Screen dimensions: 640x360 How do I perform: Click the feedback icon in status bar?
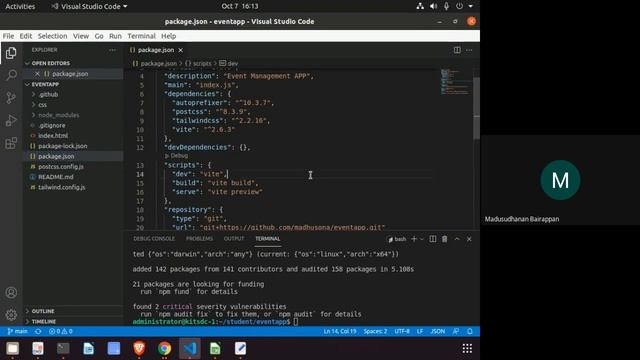(x=456, y=331)
